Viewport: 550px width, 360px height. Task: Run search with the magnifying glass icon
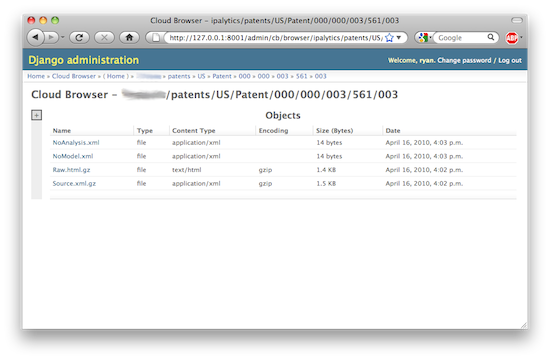coord(491,37)
